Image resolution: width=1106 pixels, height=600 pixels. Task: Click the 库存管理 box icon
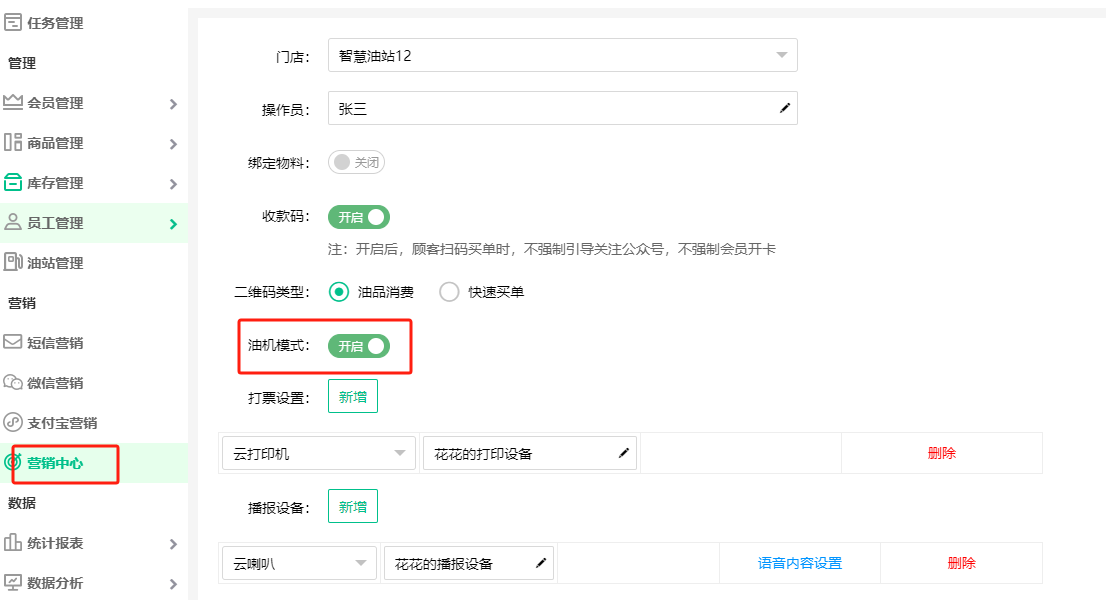[x=13, y=183]
